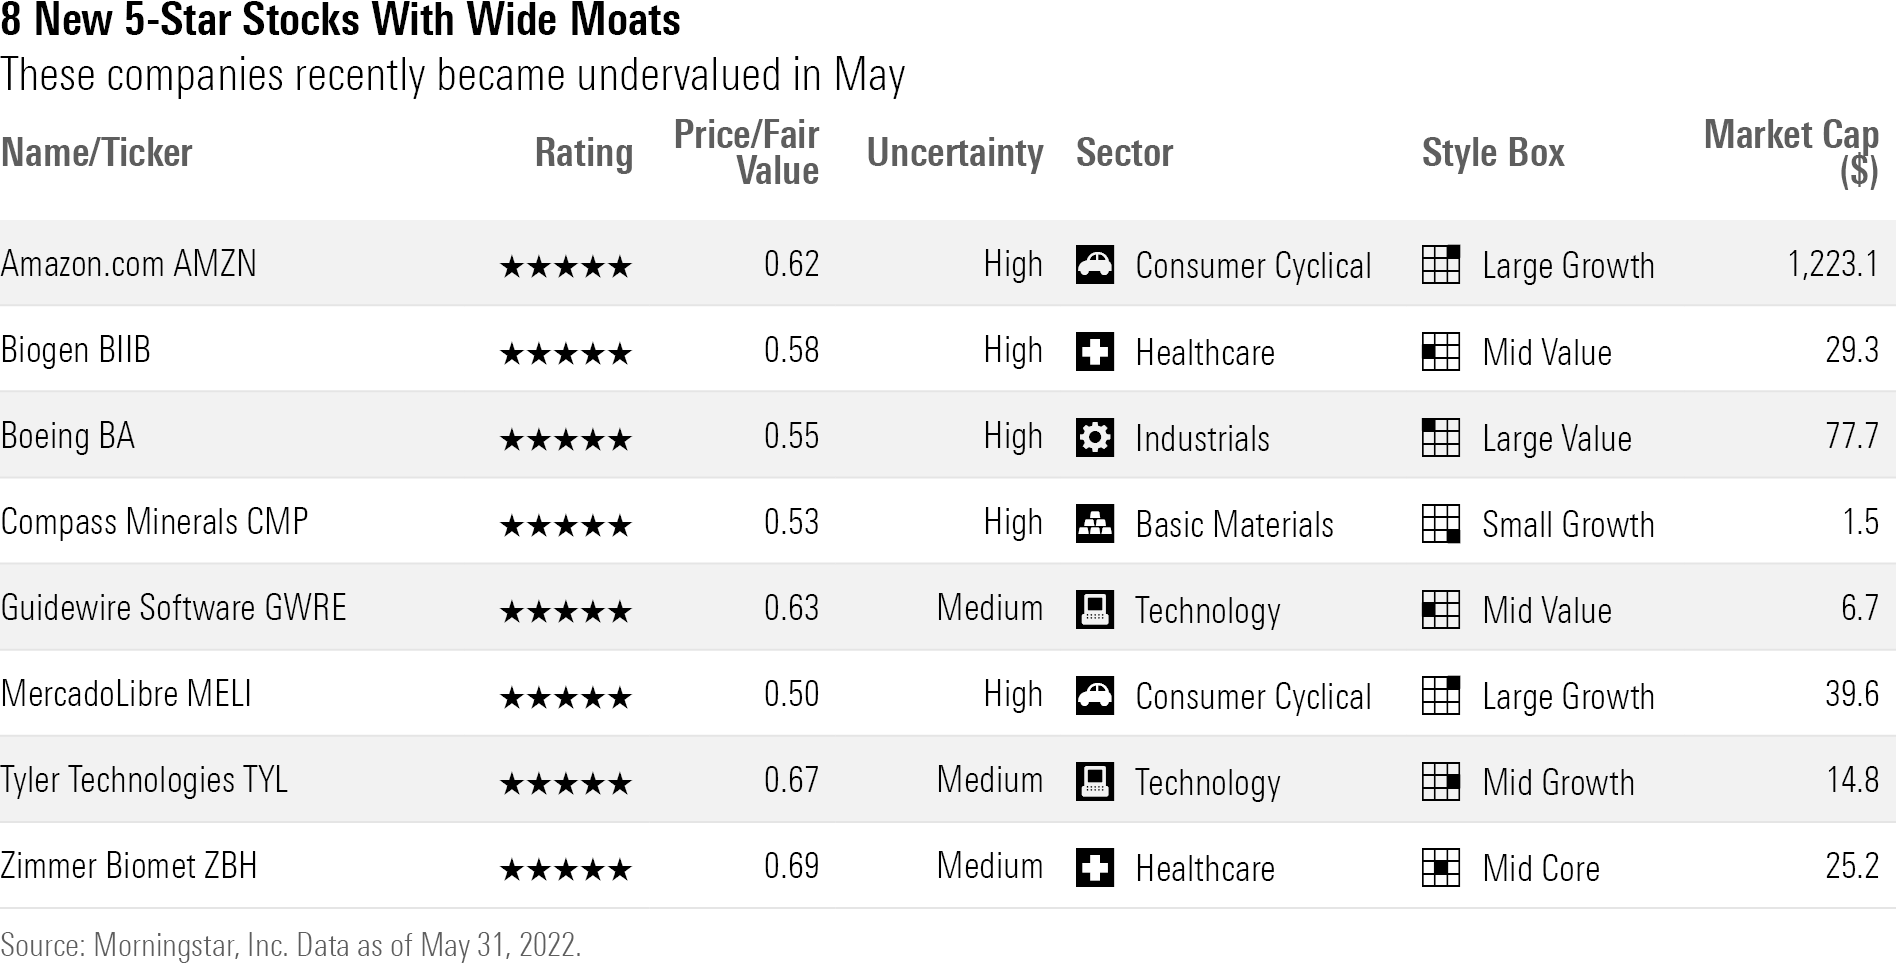Viewport: 1896px width, 968px height.
Task: Click the Uncertainty column header
Action: pos(954,153)
